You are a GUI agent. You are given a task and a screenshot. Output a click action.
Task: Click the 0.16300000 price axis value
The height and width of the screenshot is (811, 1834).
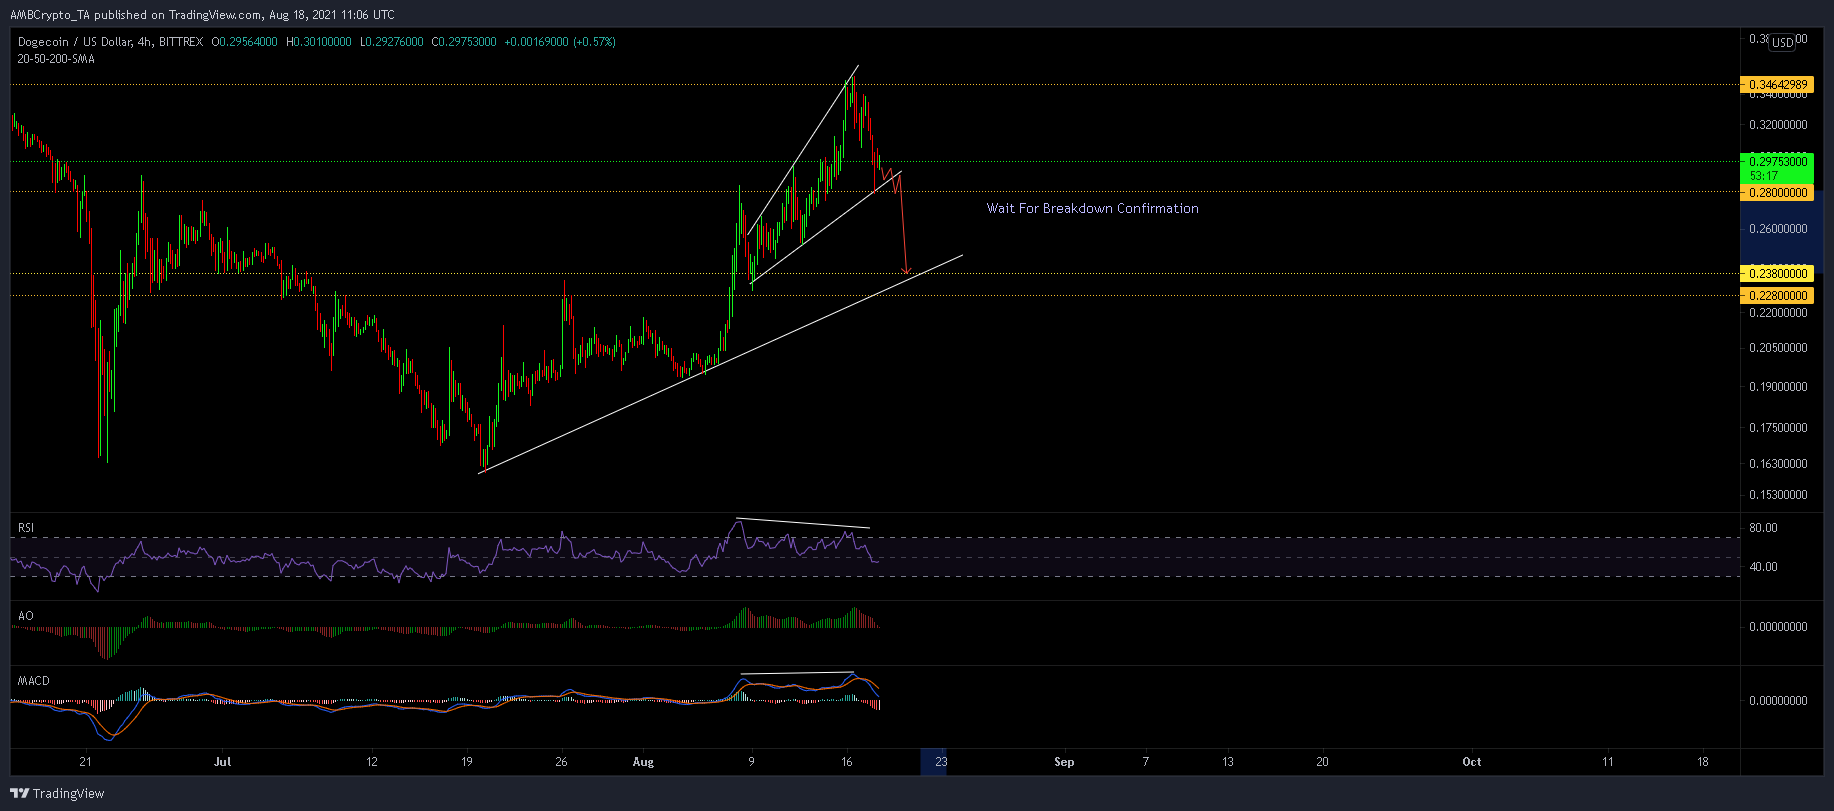1778,464
